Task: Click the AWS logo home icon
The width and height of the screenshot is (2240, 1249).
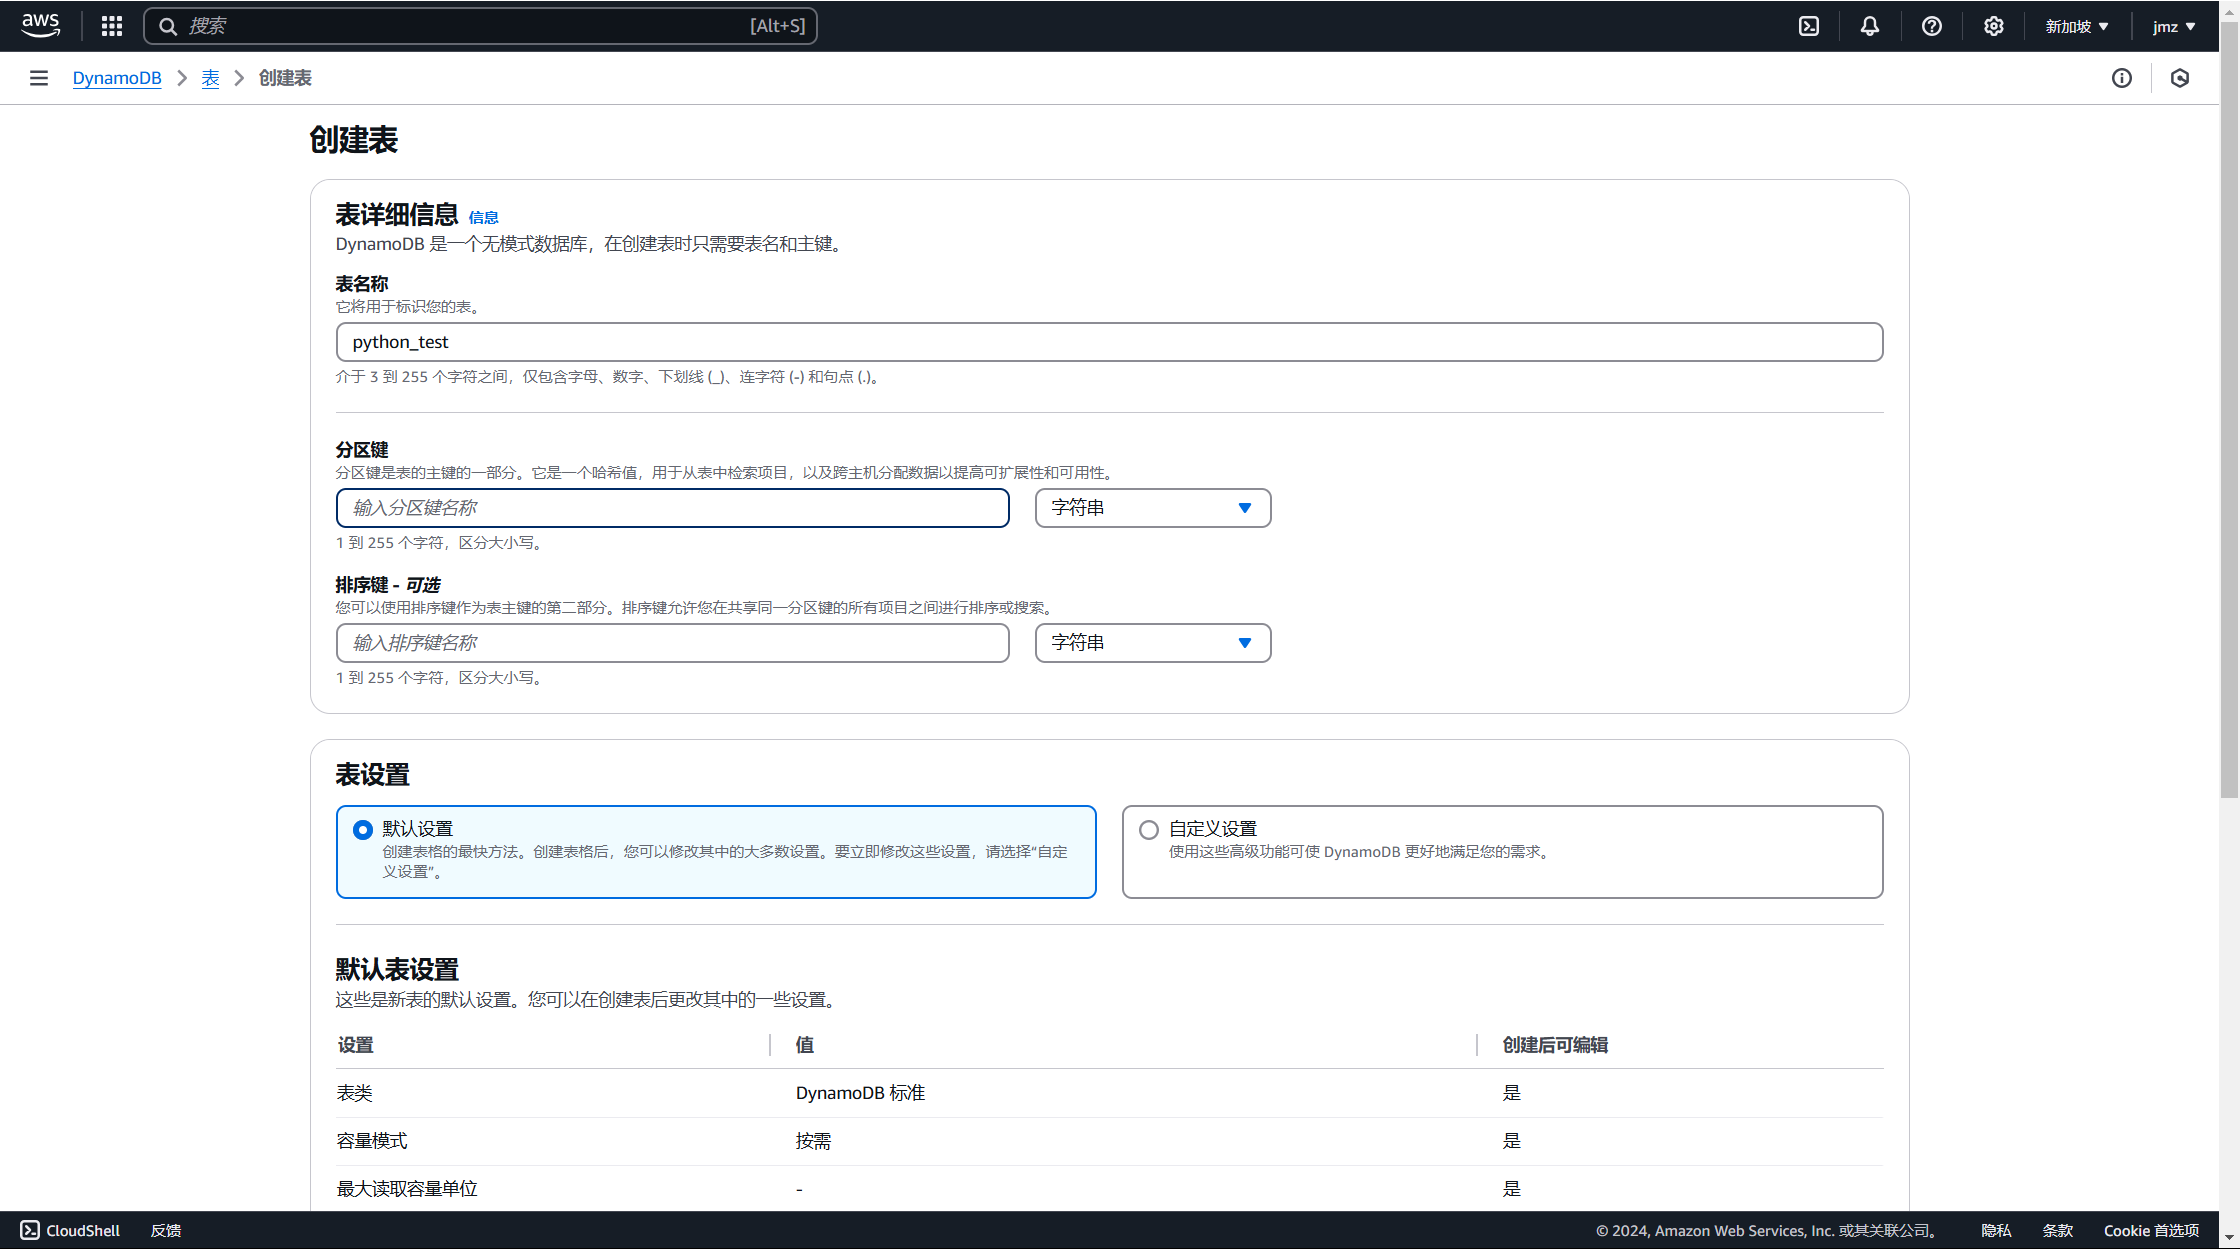Action: 41,25
